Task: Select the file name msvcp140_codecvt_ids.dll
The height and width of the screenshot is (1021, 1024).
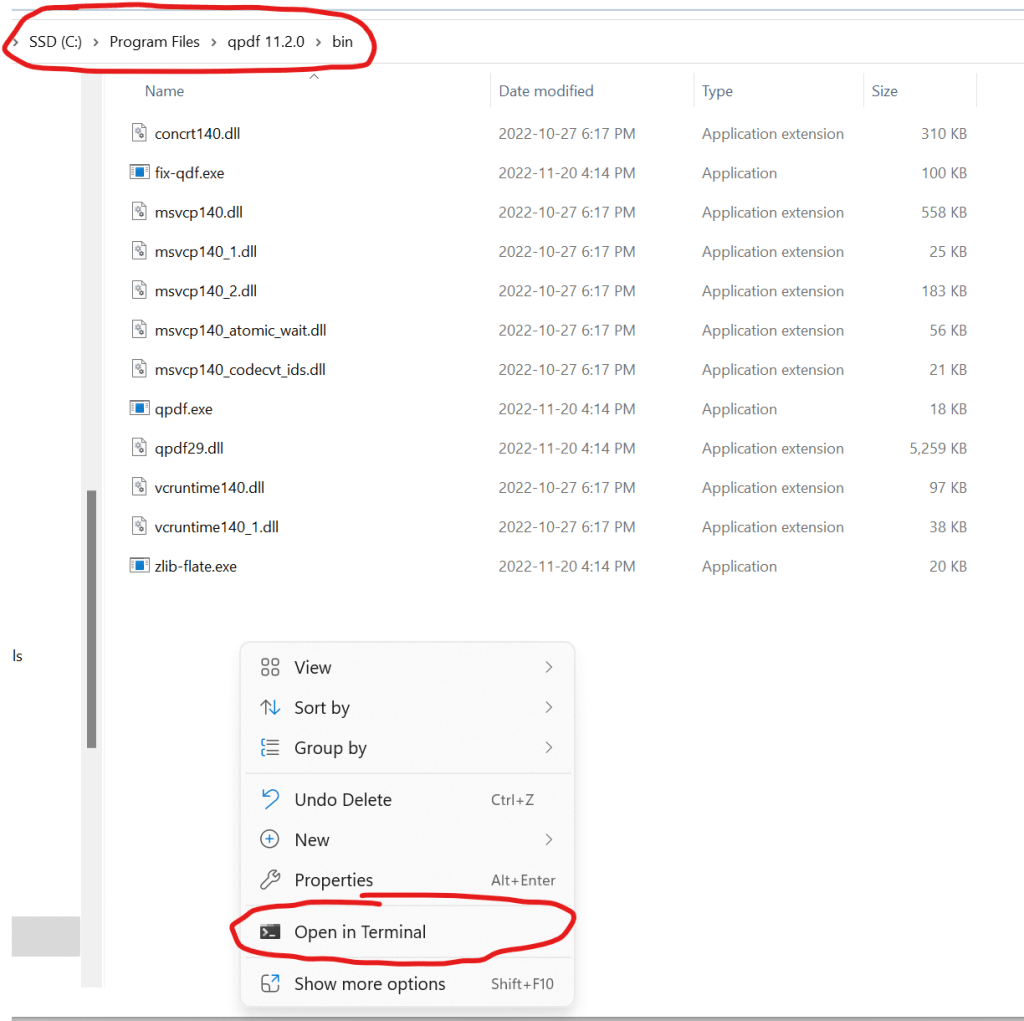Action: (240, 370)
